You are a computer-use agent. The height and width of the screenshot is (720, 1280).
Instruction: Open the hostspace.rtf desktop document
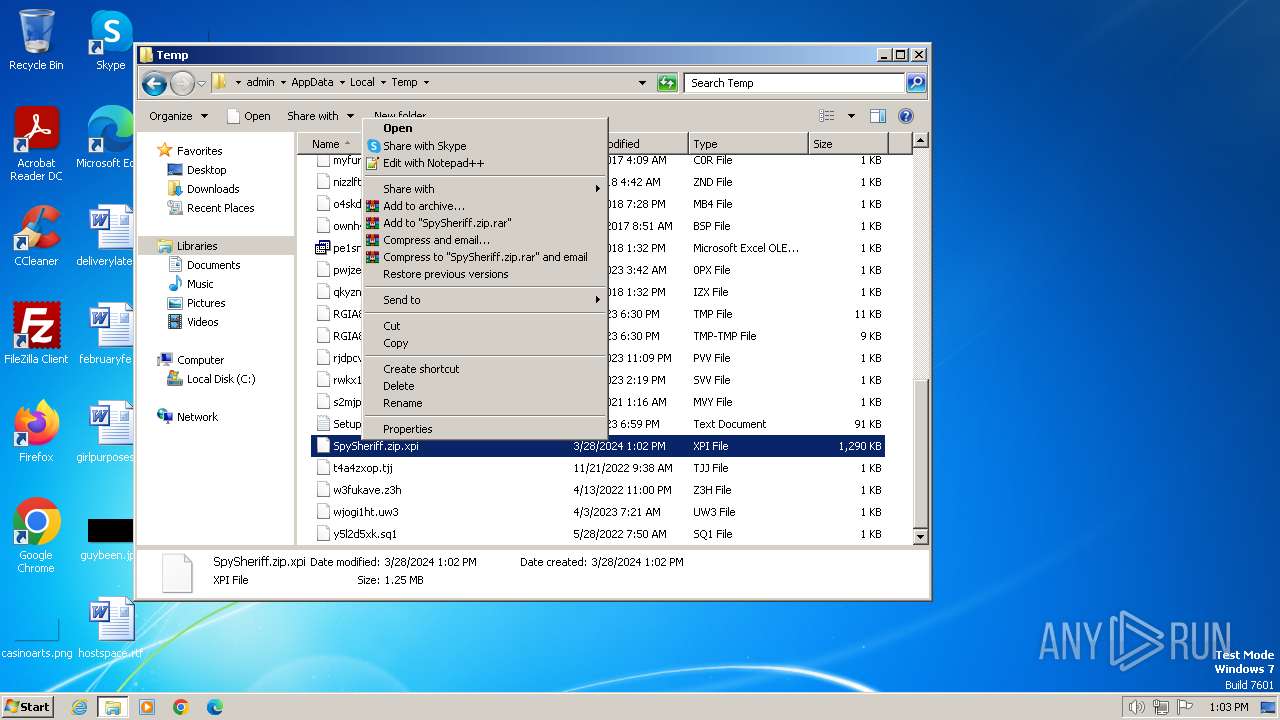click(x=110, y=628)
